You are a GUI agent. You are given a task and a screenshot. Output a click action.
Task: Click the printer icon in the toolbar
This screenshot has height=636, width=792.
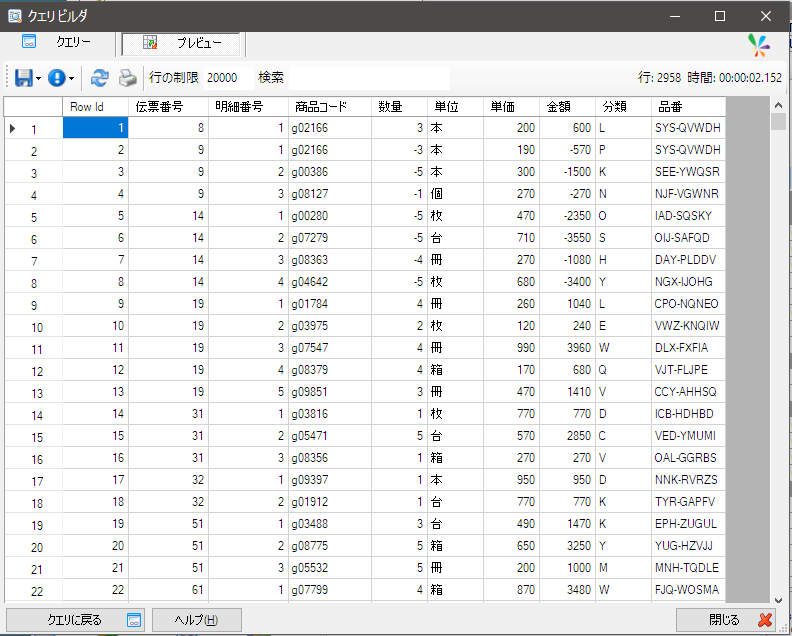(x=127, y=78)
